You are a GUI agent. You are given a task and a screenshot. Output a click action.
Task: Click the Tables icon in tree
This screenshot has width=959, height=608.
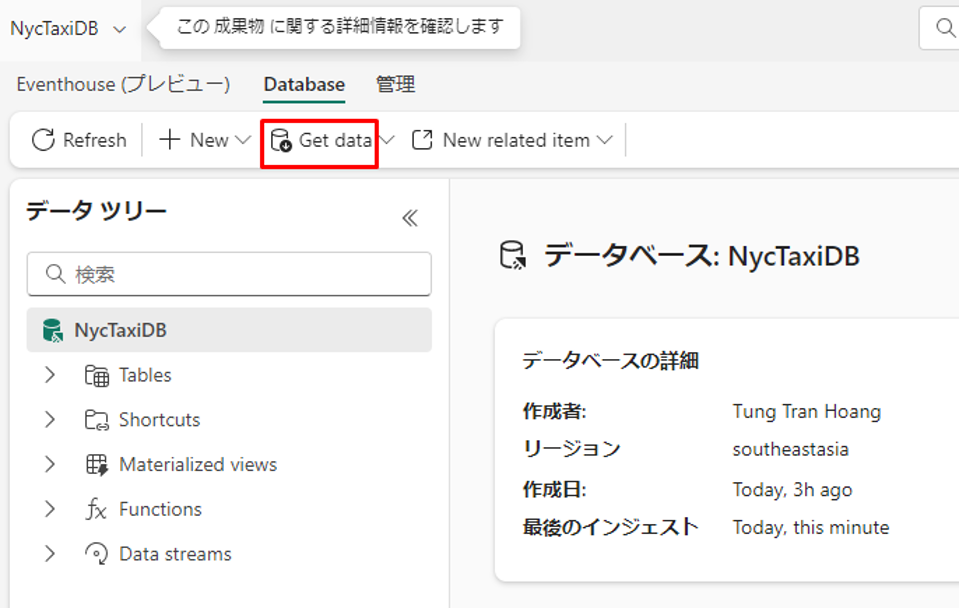pyautogui.click(x=97, y=376)
